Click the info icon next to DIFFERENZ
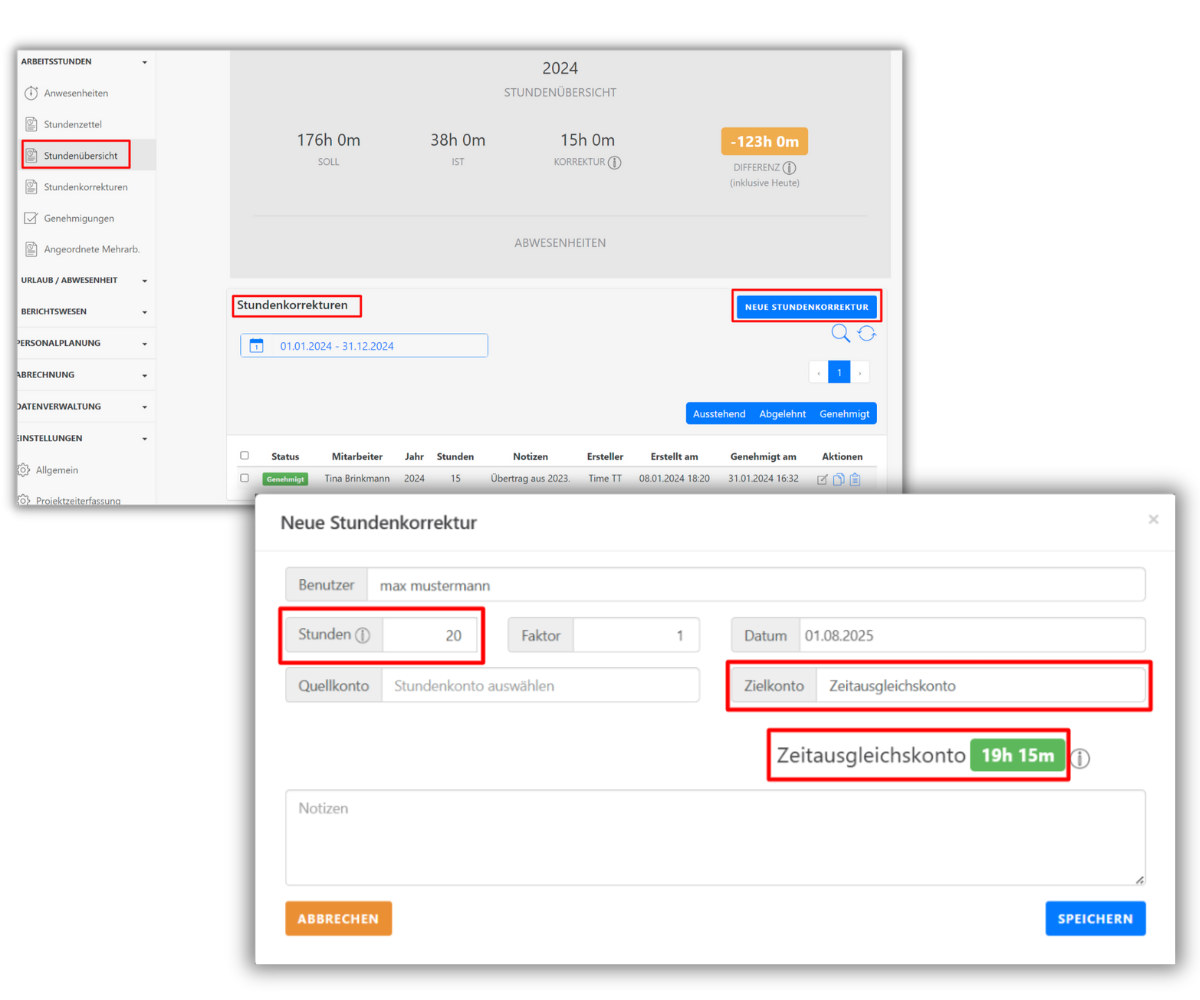The width and height of the screenshot is (1200, 1000). [x=789, y=168]
